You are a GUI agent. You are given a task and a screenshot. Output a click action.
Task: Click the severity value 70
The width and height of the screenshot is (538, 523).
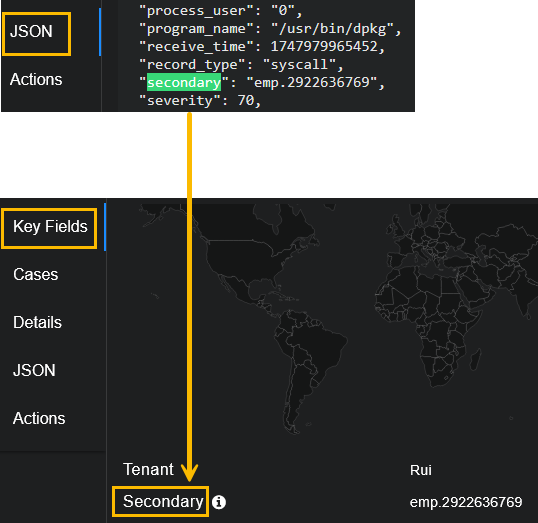point(246,101)
